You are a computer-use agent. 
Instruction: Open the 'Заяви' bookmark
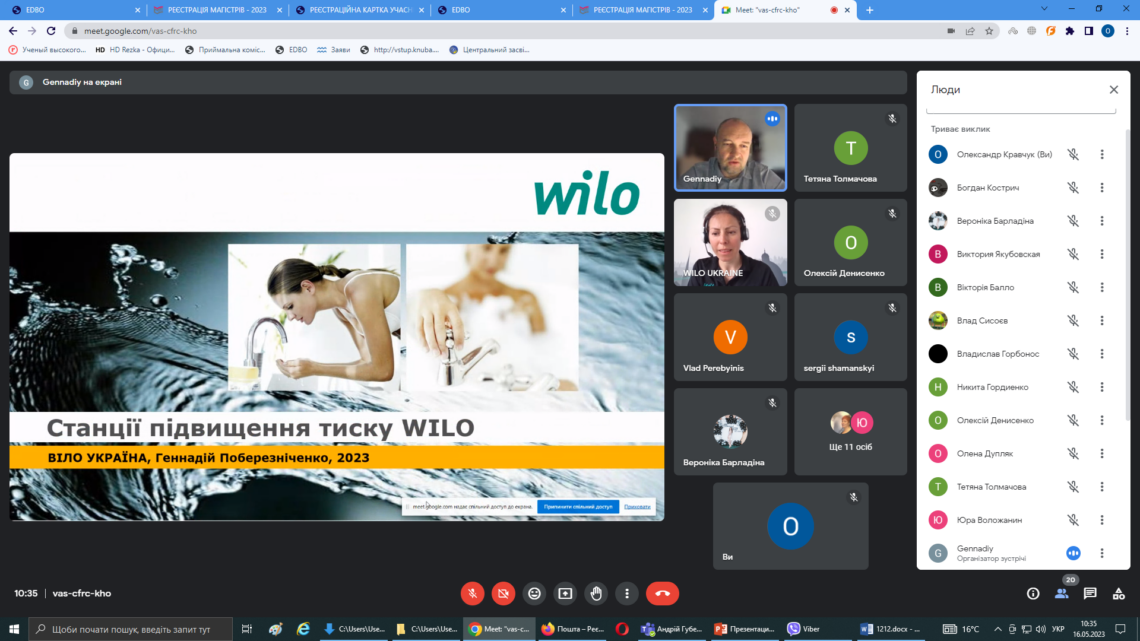coord(334,50)
